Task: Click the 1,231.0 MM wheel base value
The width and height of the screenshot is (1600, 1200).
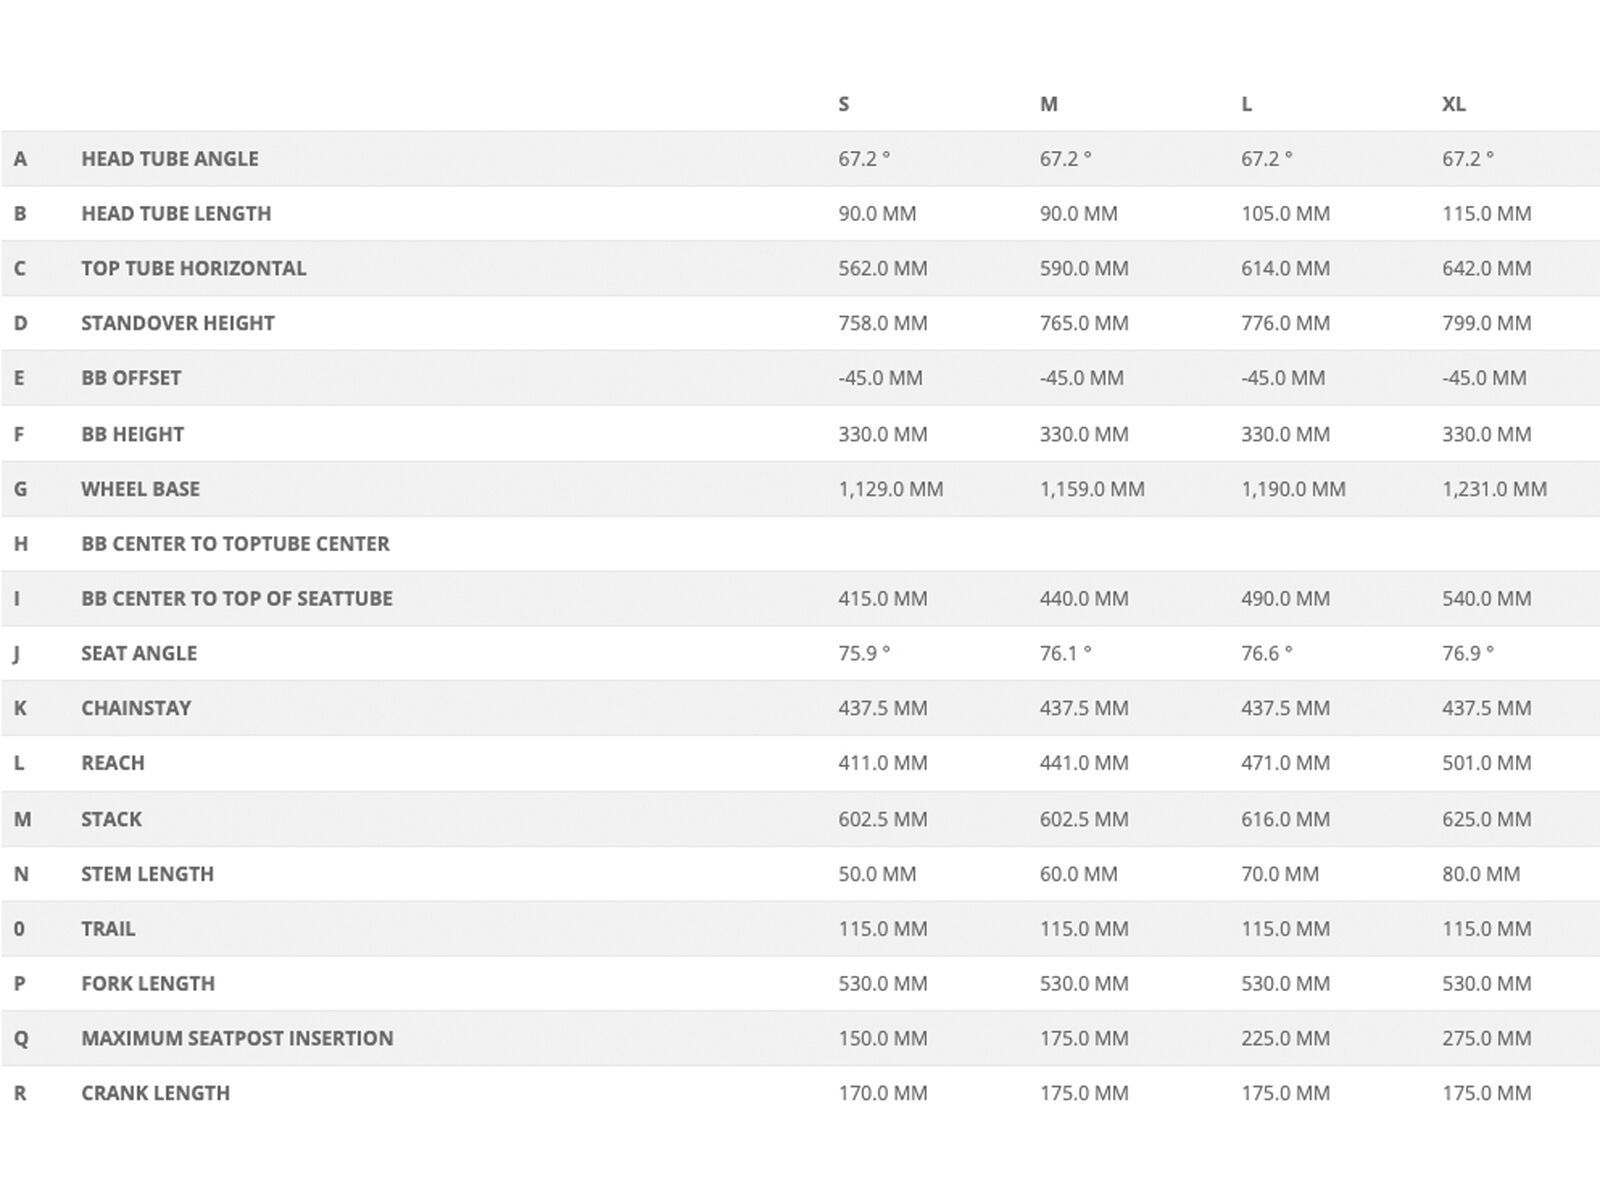Action: (1494, 489)
